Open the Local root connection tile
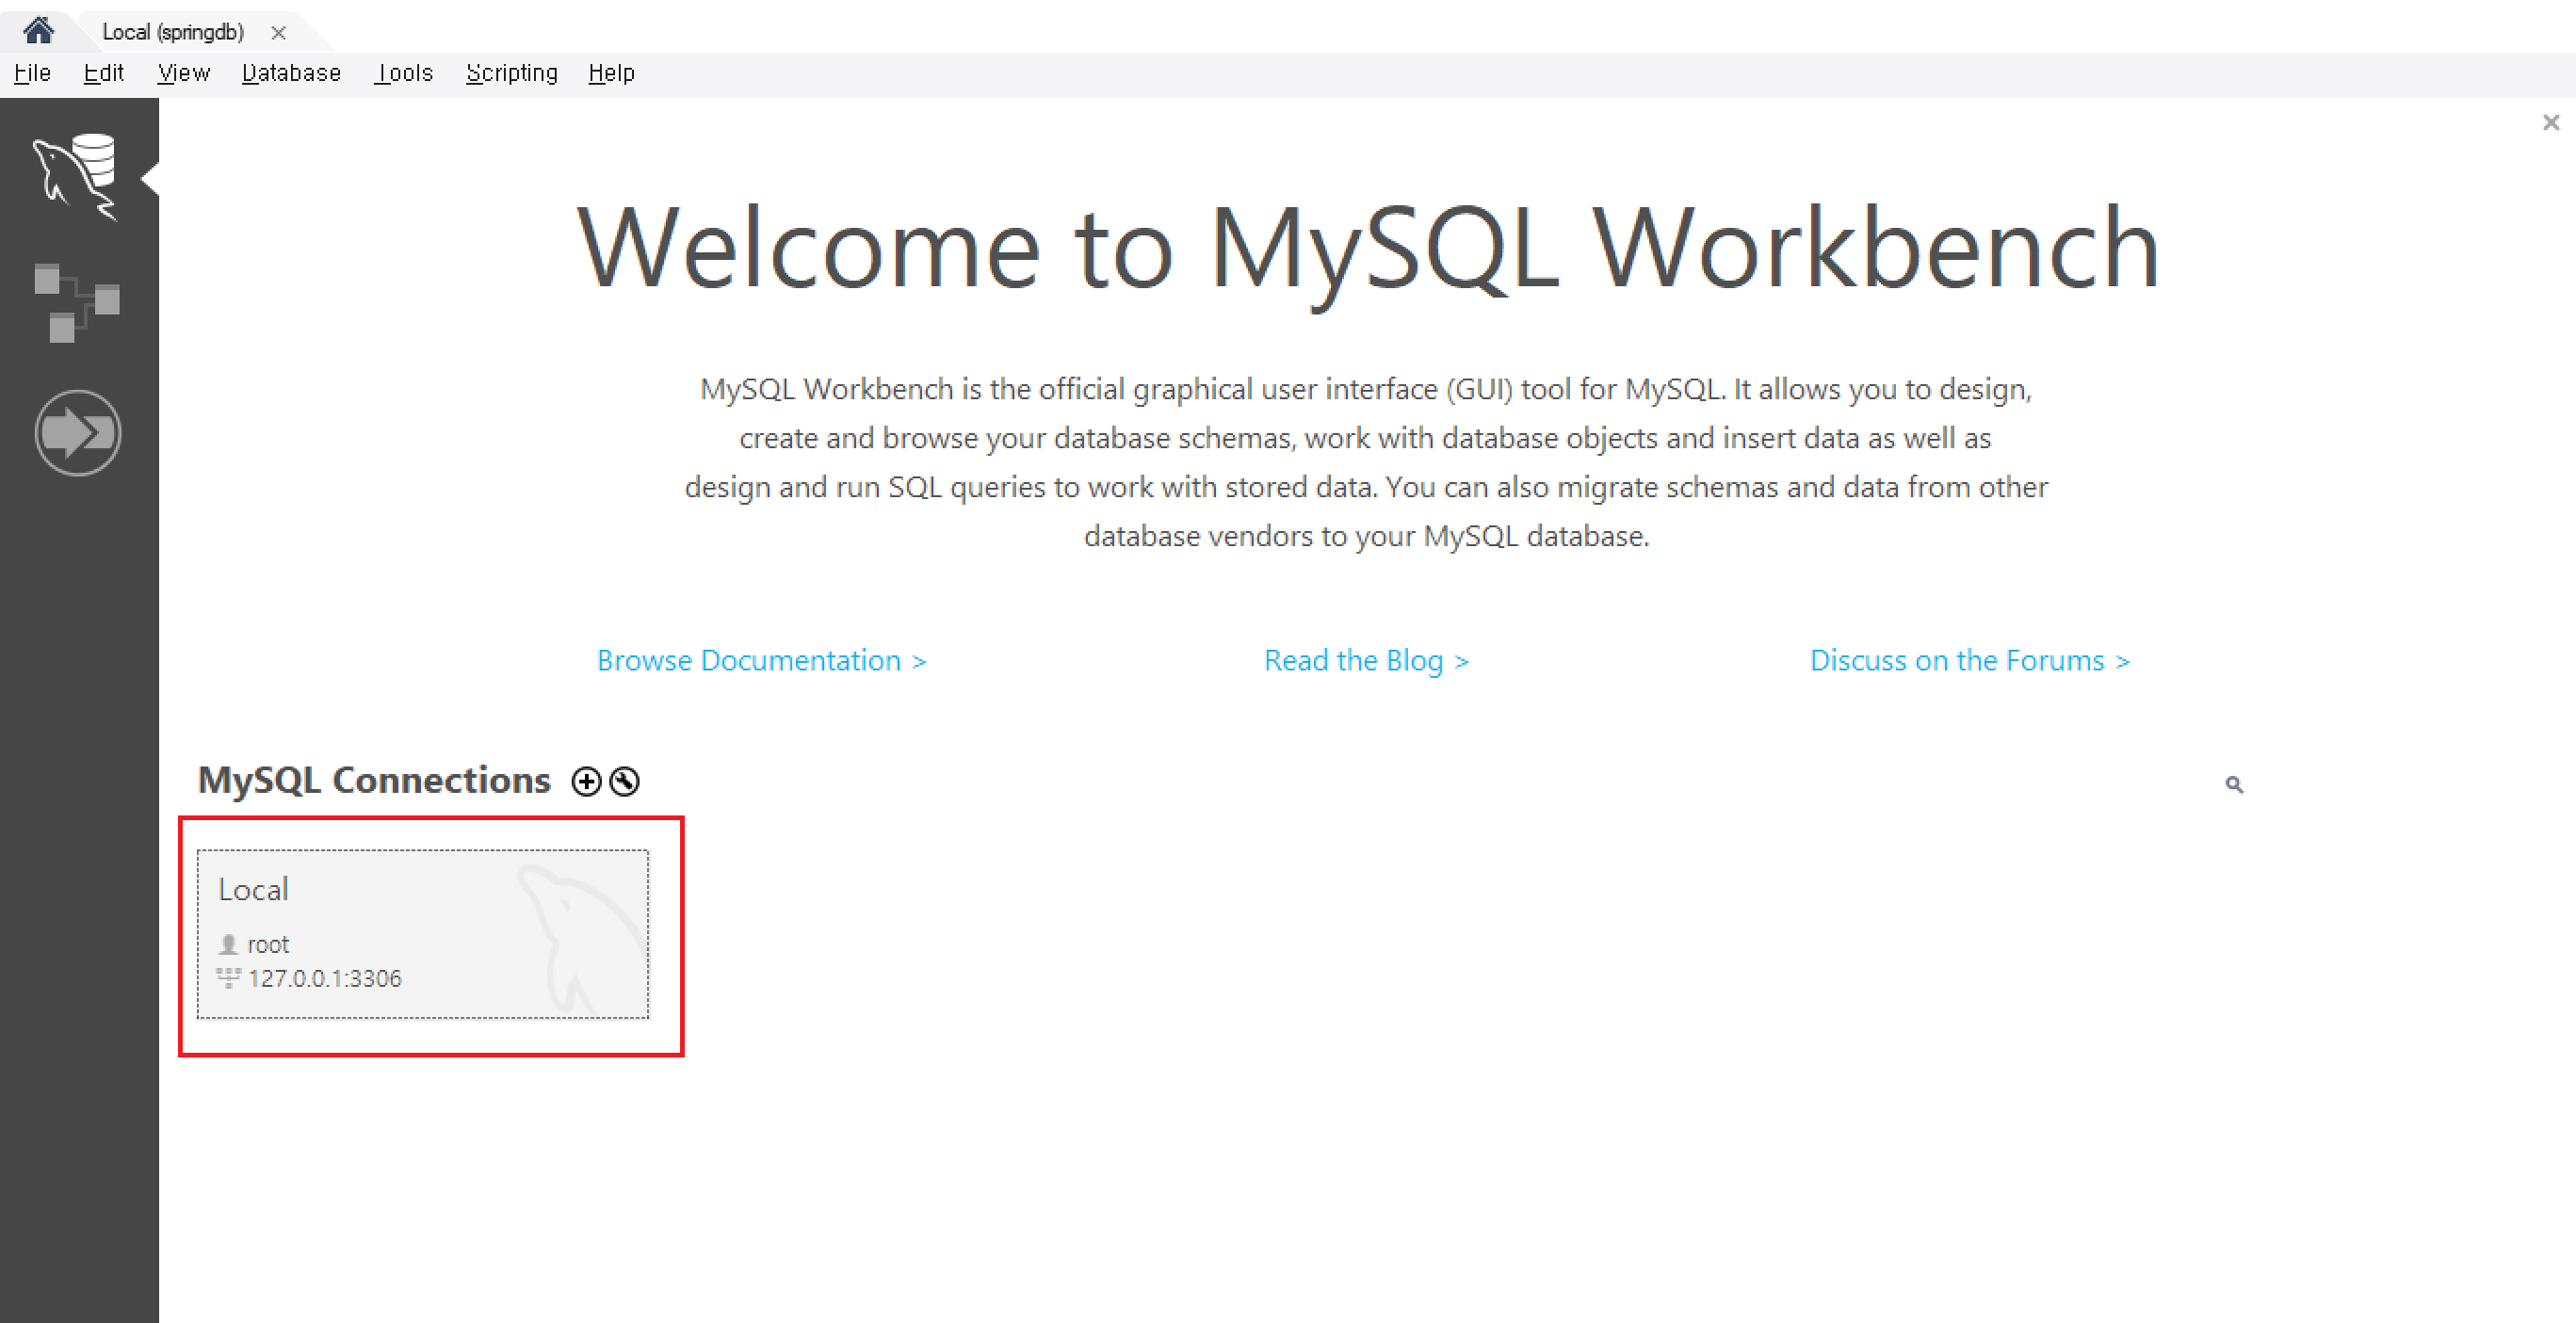This screenshot has width=2576, height=1323. (x=422, y=933)
